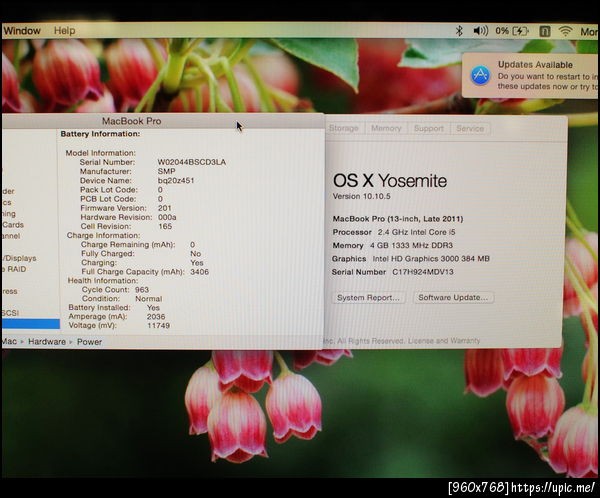600x498 pixels.
Task: Click the 0% battery percentage text
Action: coord(502,31)
